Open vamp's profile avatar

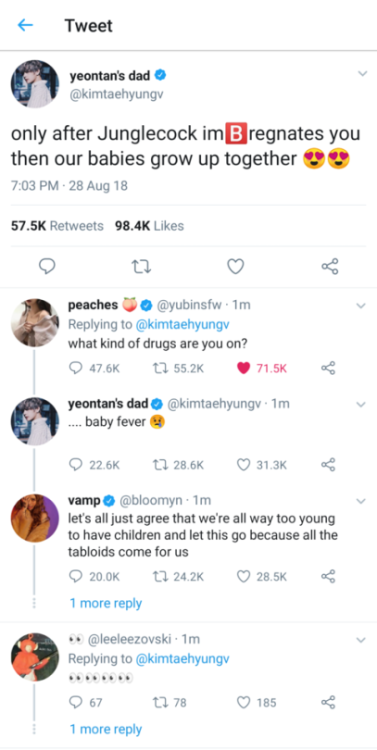(x=35, y=518)
